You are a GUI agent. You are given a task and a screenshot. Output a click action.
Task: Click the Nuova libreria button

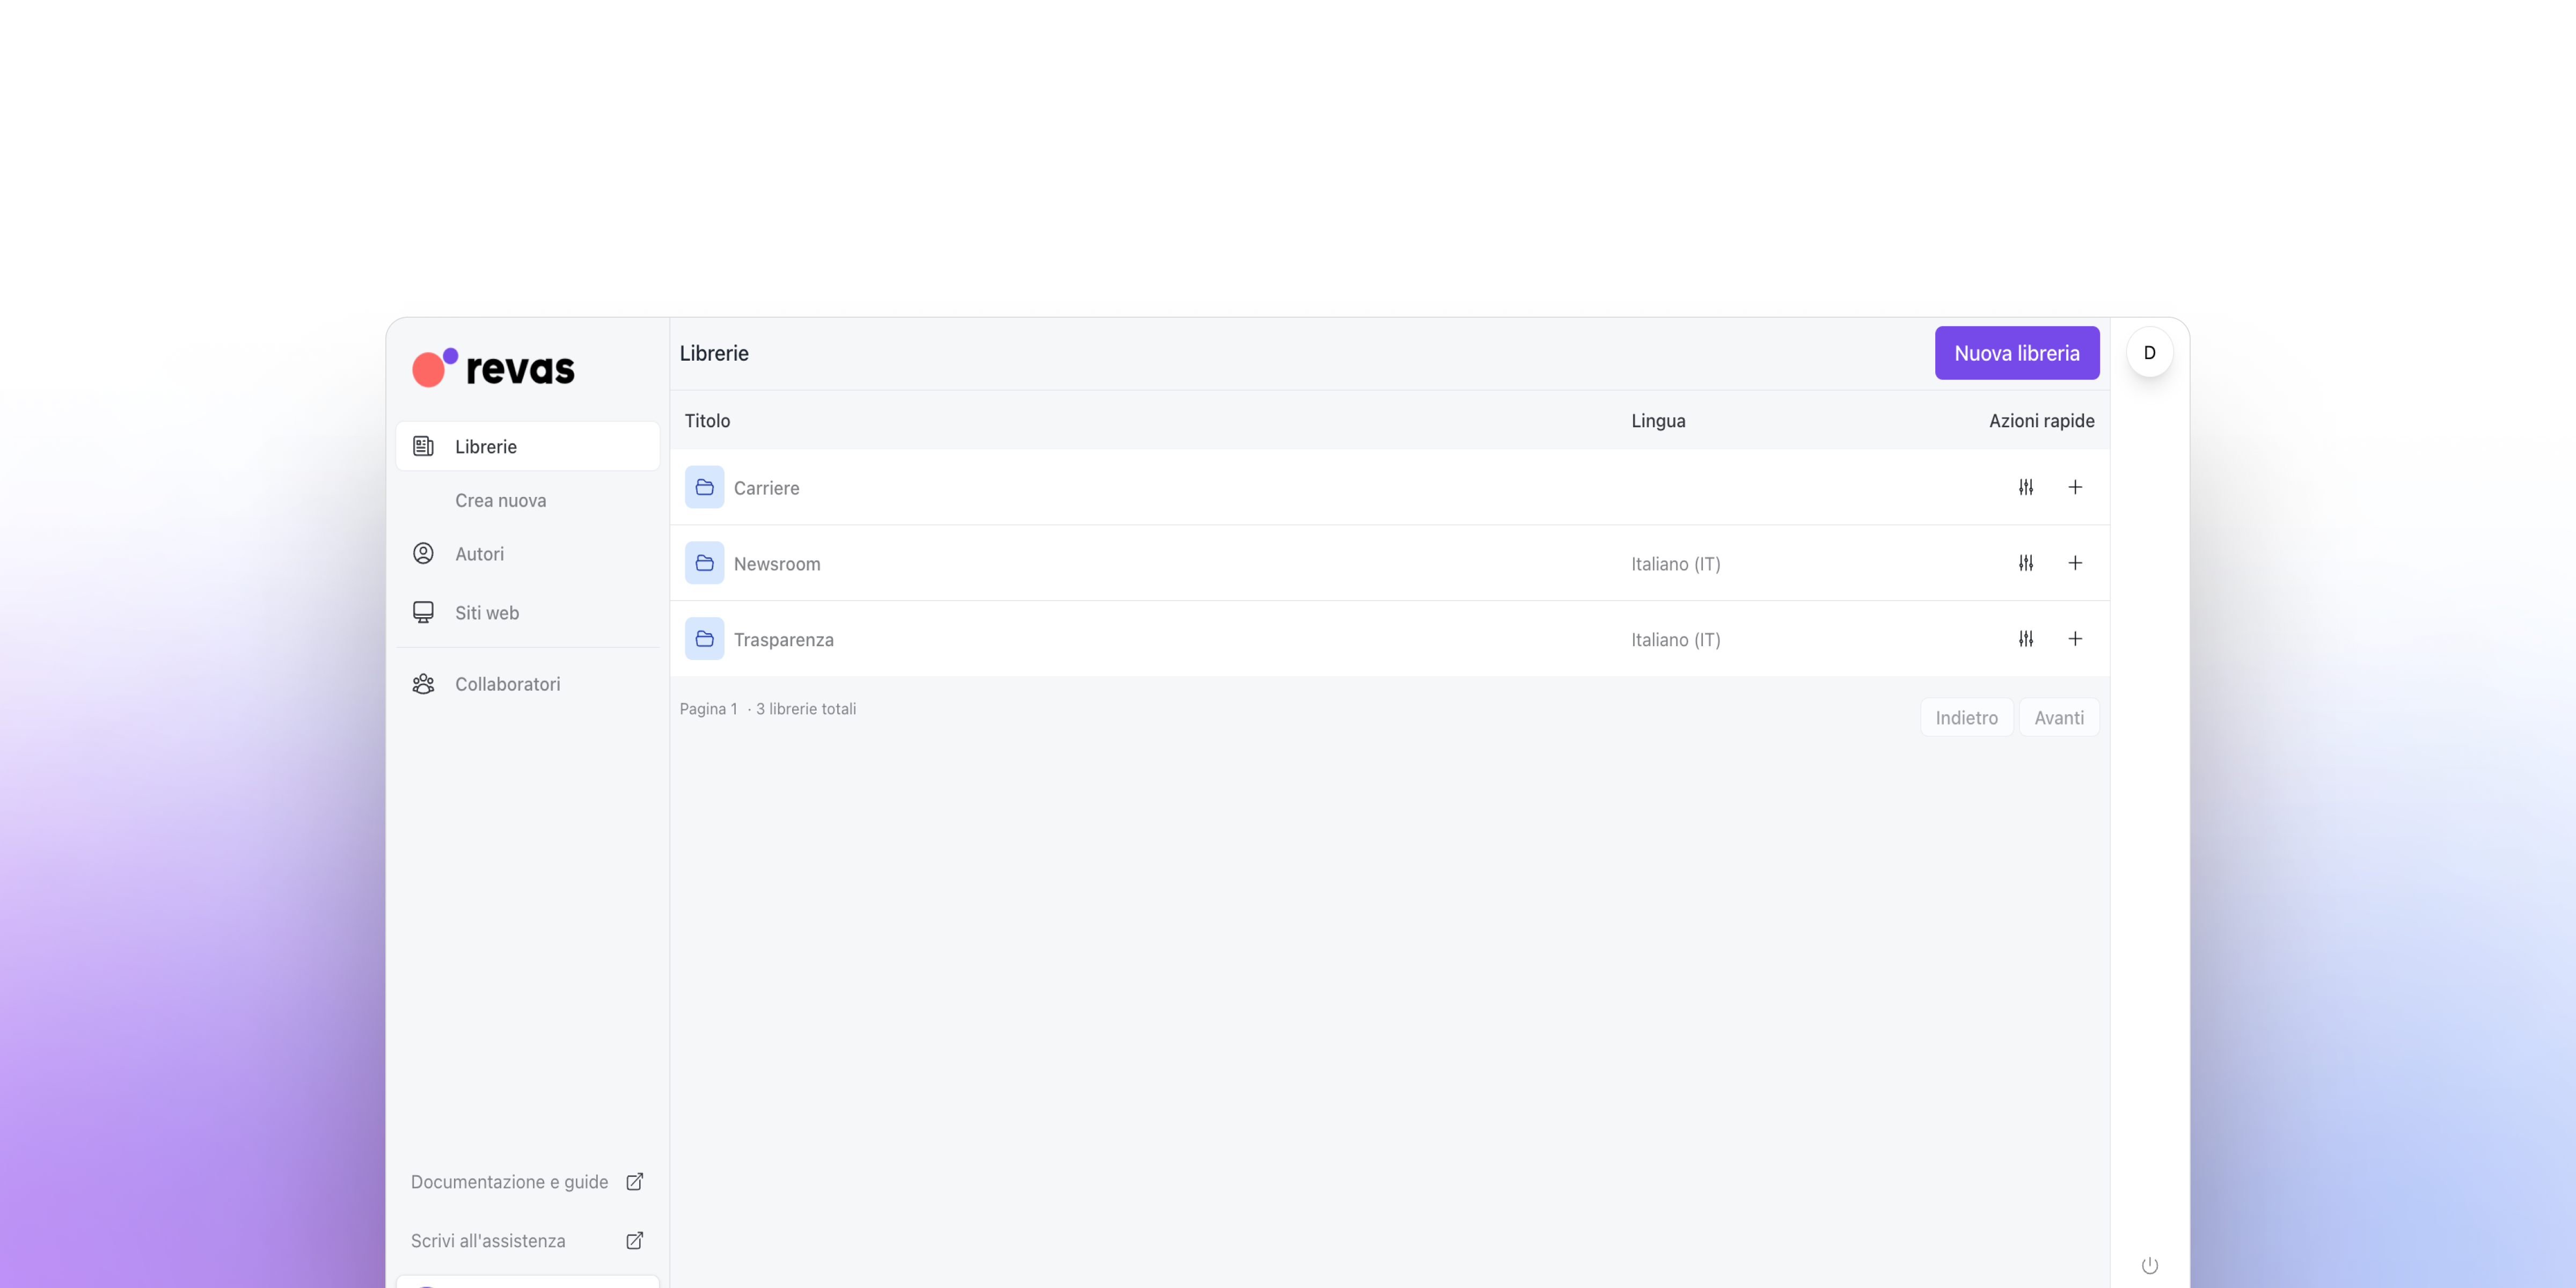point(2017,352)
